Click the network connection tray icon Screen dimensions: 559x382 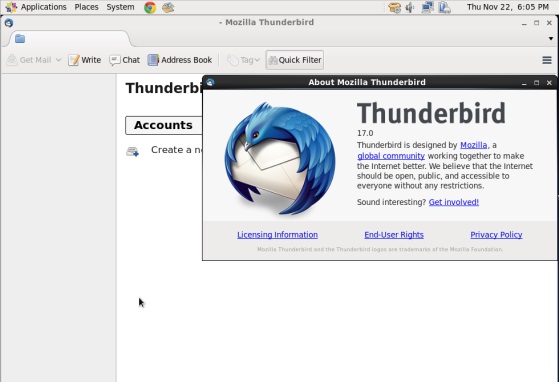point(427,7)
